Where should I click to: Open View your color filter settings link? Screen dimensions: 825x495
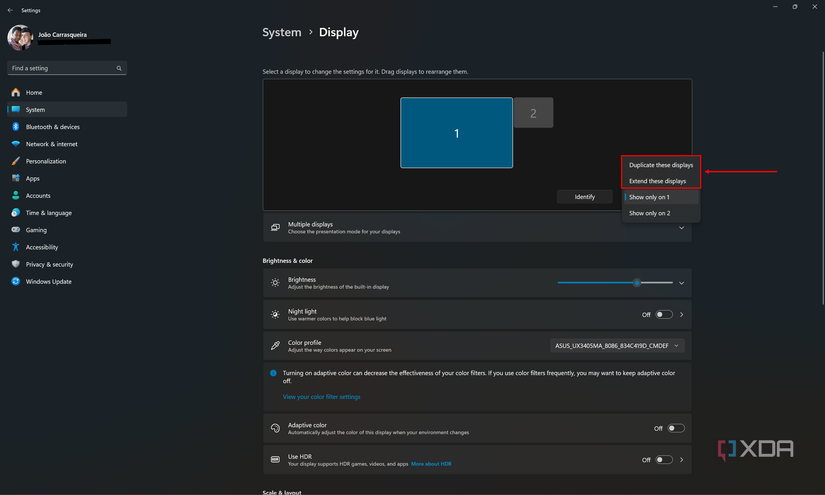(321, 397)
